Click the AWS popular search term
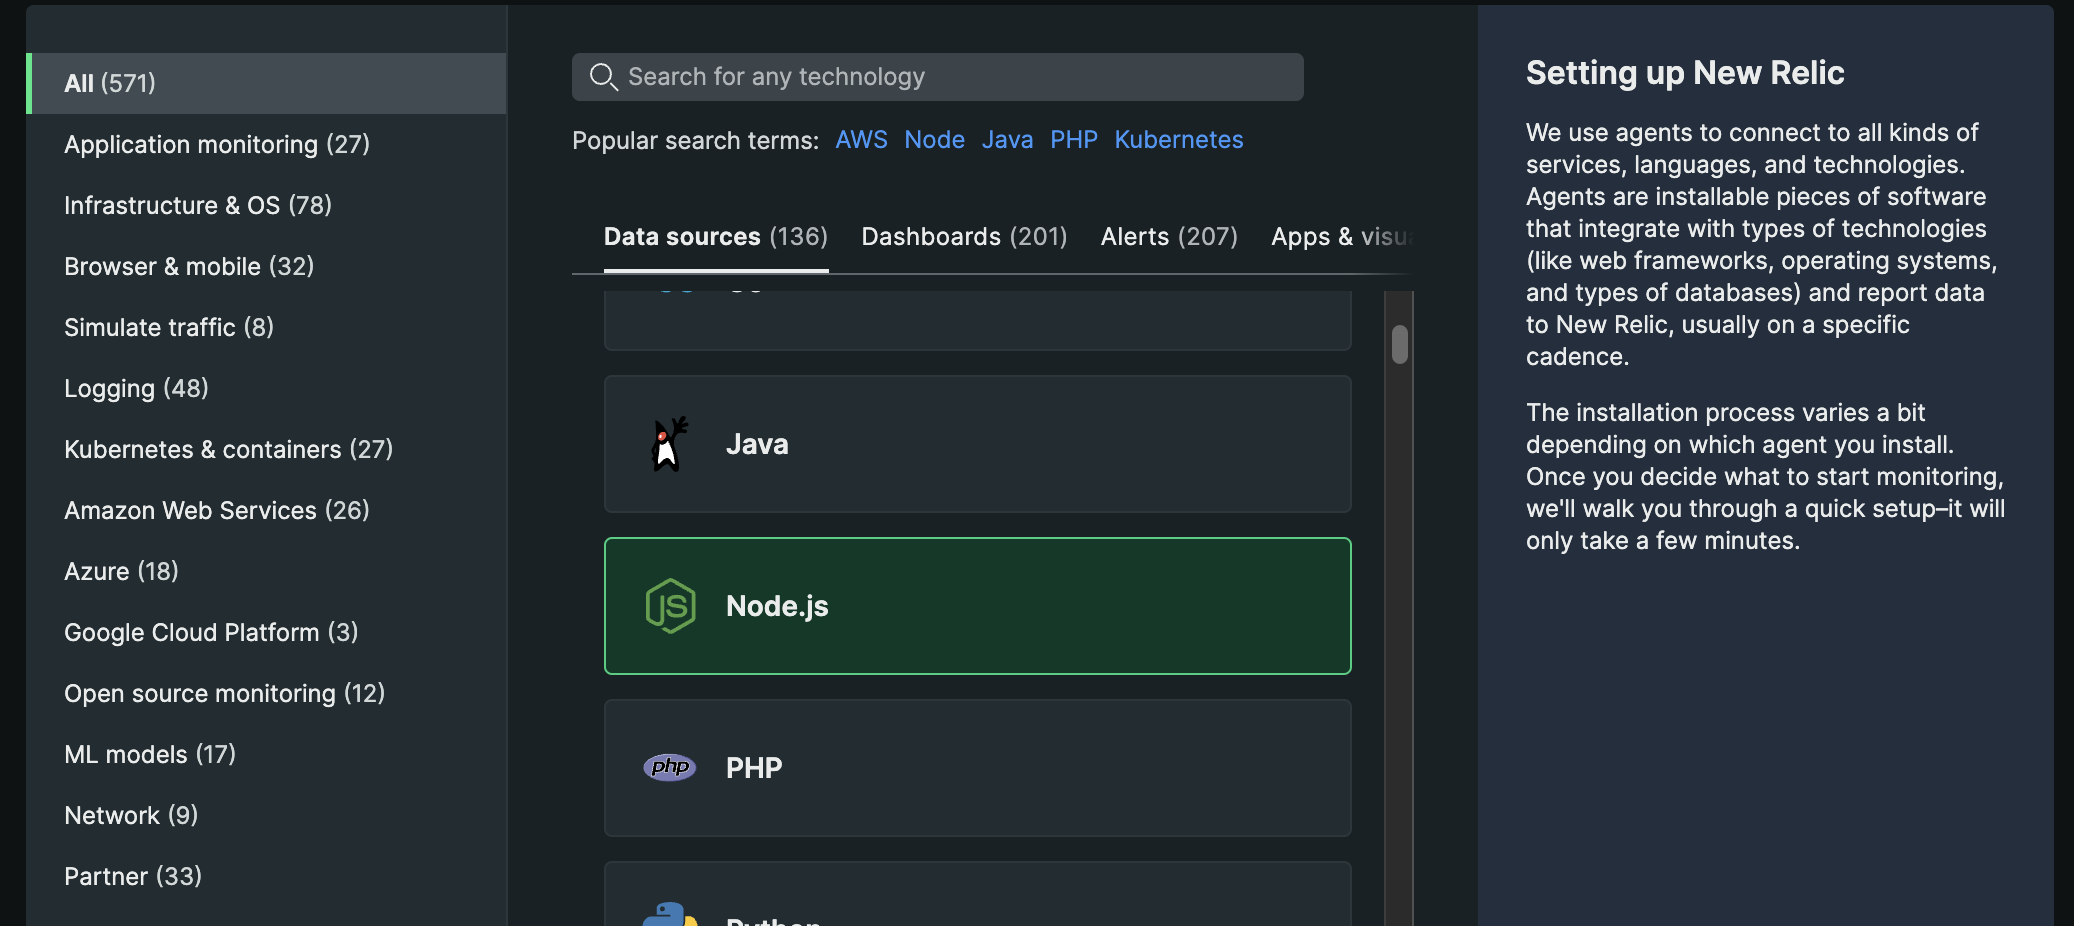 tap(861, 140)
